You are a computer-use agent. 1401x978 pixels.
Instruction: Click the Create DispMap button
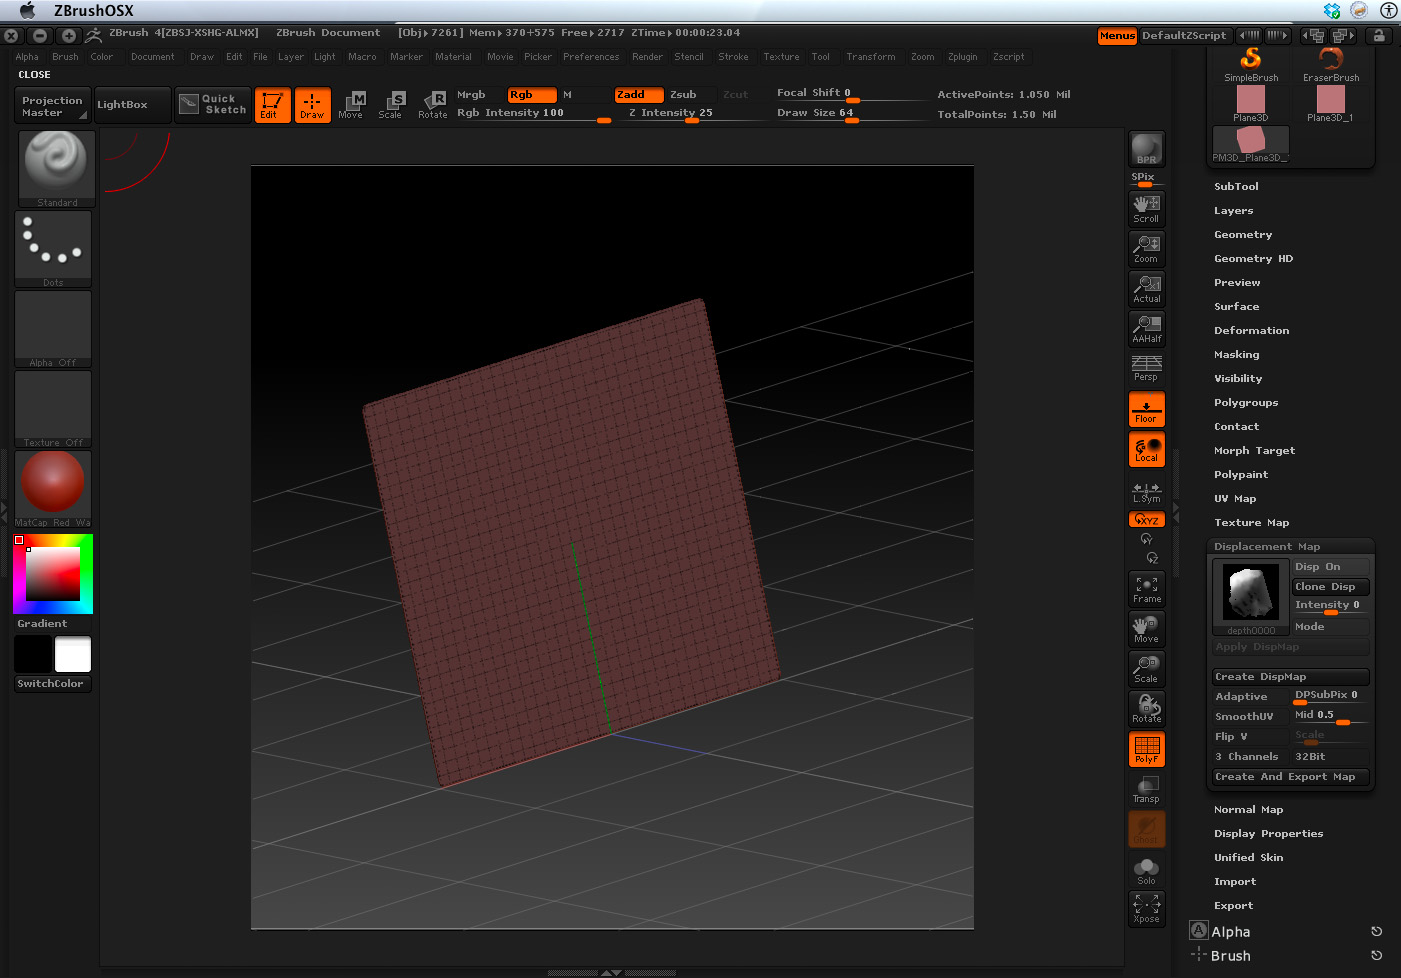click(x=1289, y=677)
